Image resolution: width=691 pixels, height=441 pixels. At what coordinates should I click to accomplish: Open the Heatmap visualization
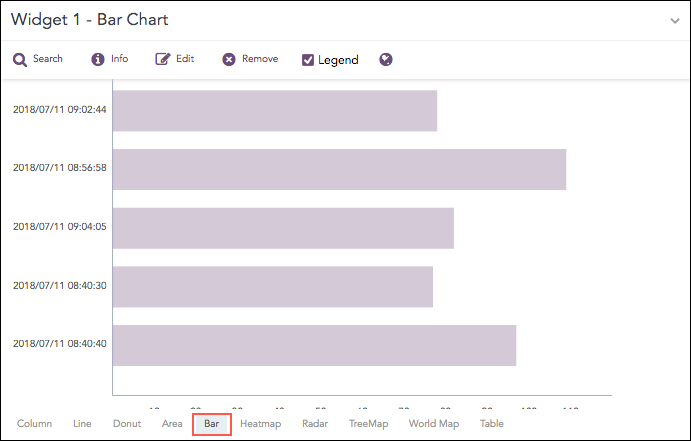[x=260, y=424]
